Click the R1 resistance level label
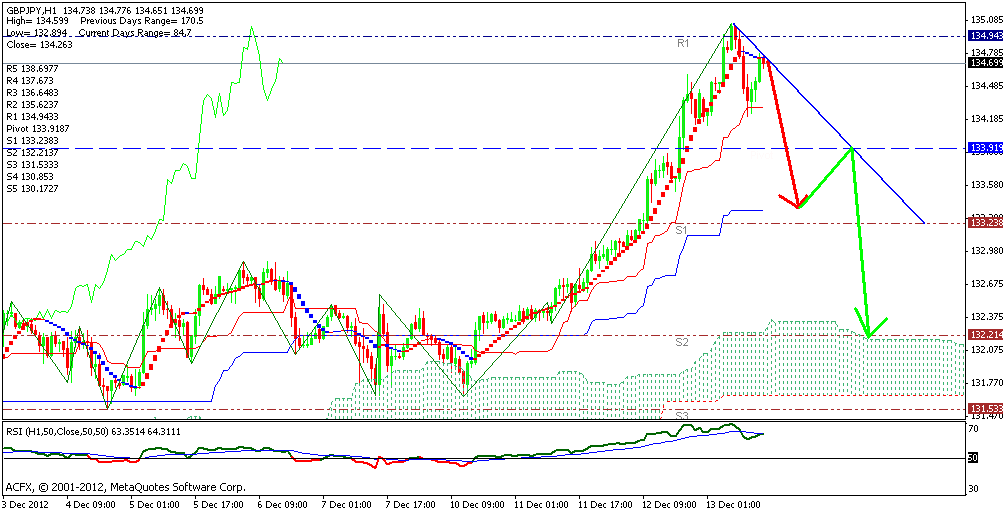 (x=683, y=44)
